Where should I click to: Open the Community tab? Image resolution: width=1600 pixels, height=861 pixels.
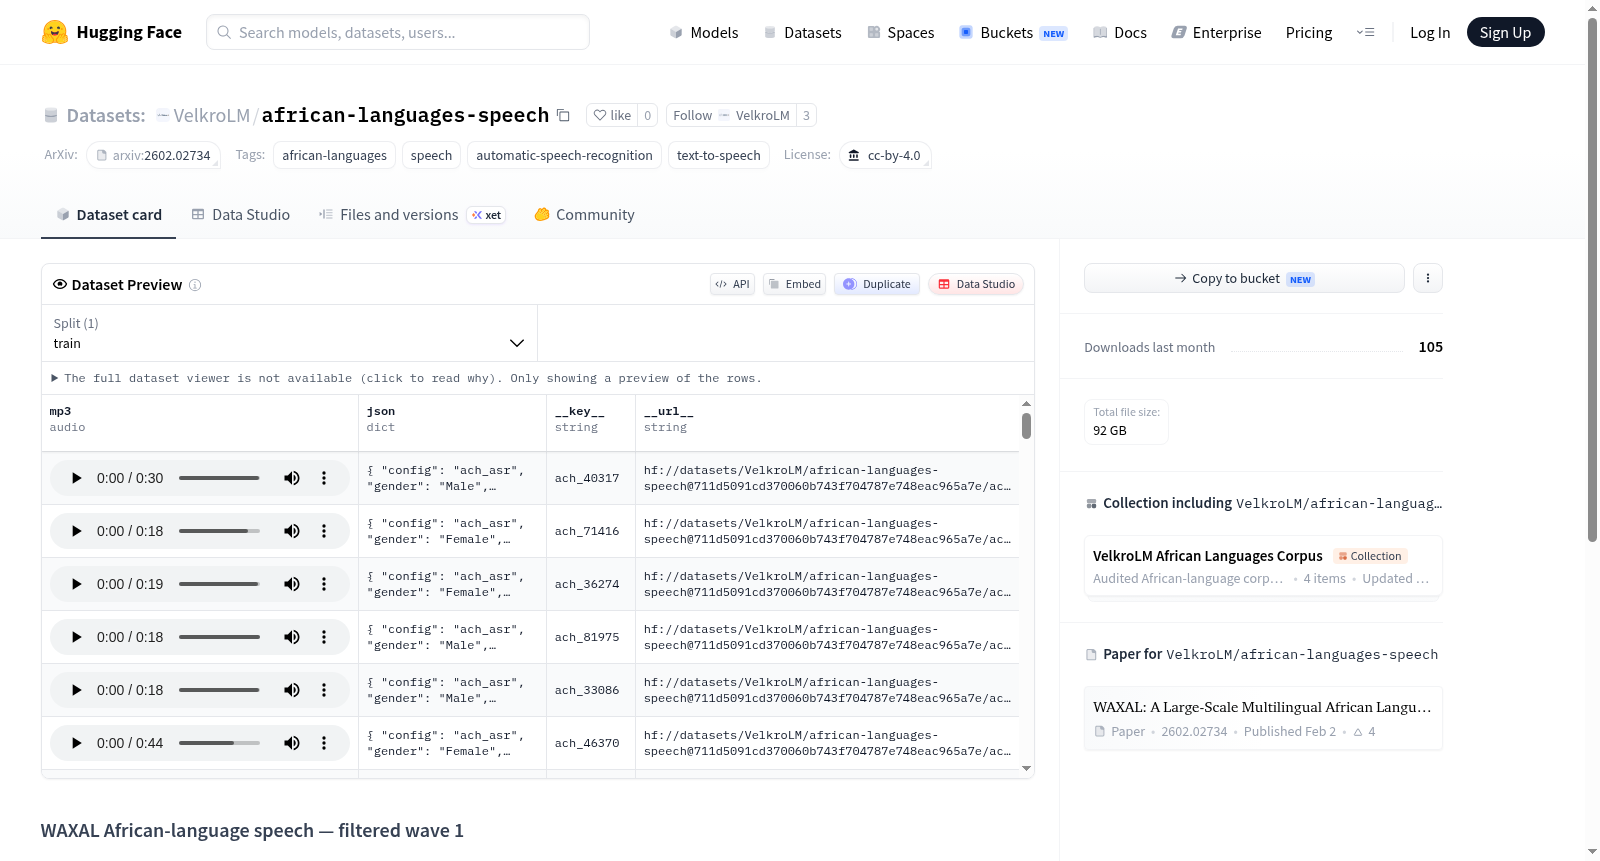tap(585, 215)
